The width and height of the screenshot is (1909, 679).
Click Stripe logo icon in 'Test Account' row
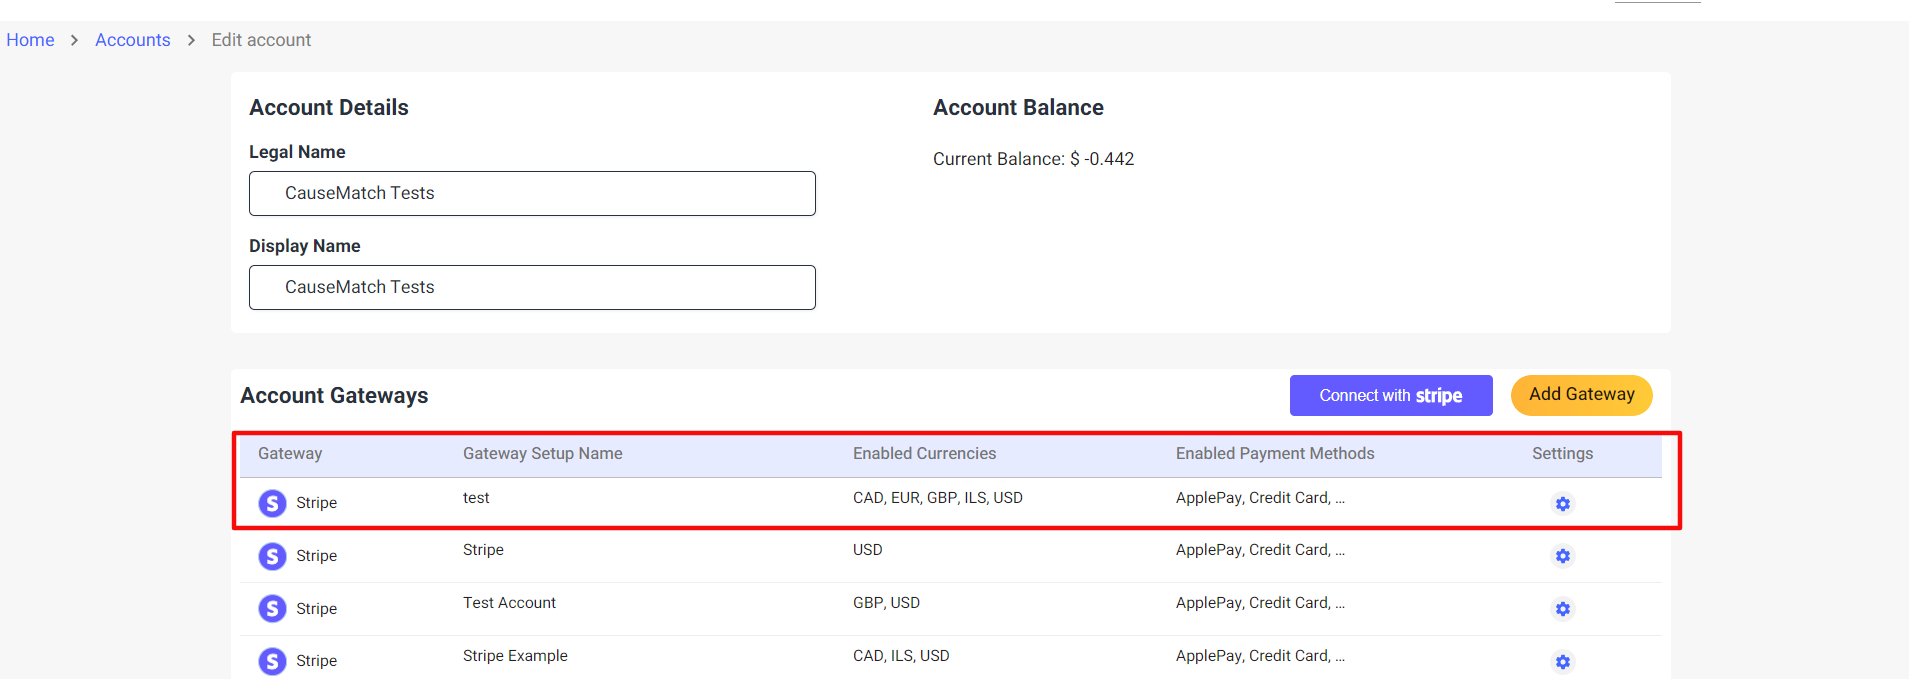click(272, 609)
